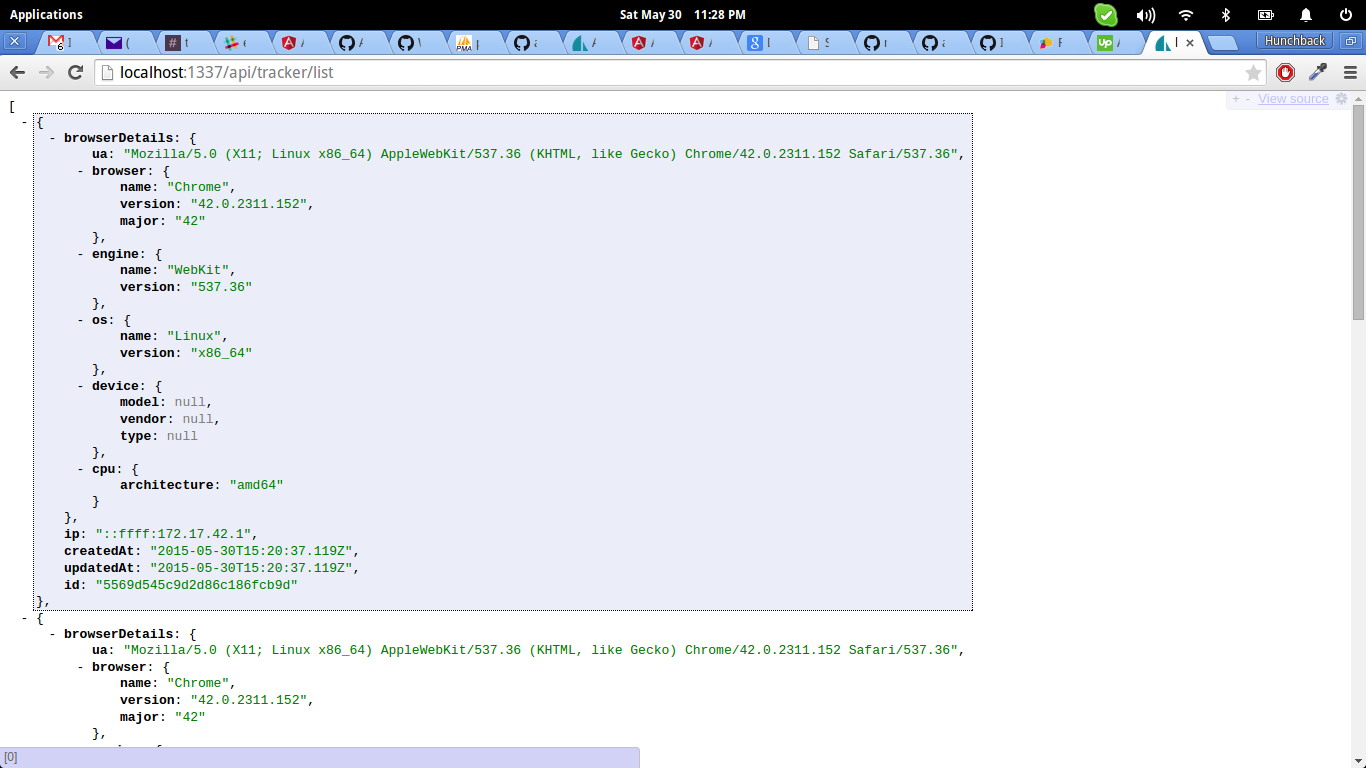Go back to the previous page
1366x768 pixels.
[x=17, y=72]
